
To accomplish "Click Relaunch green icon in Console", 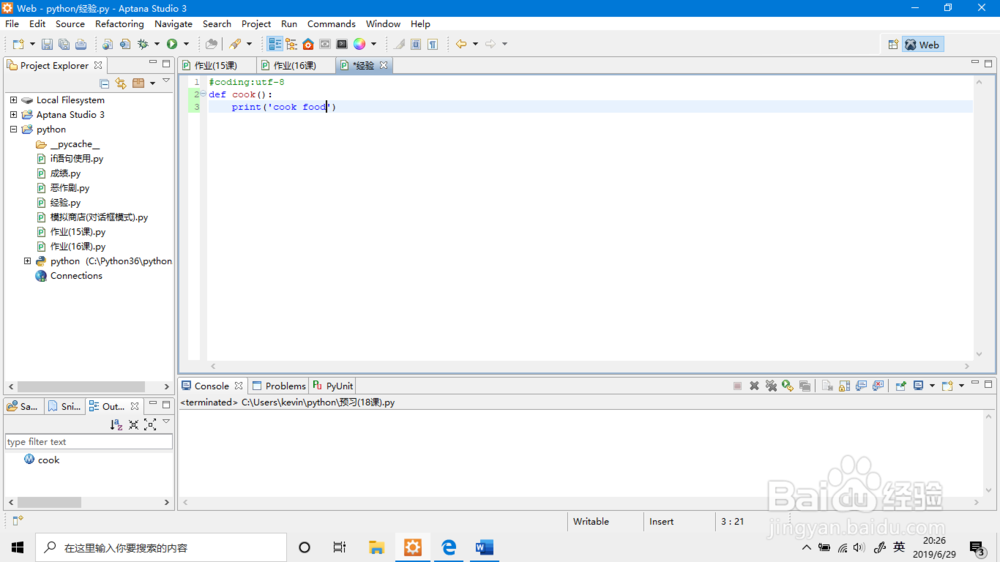I will (x=788, y=386).
